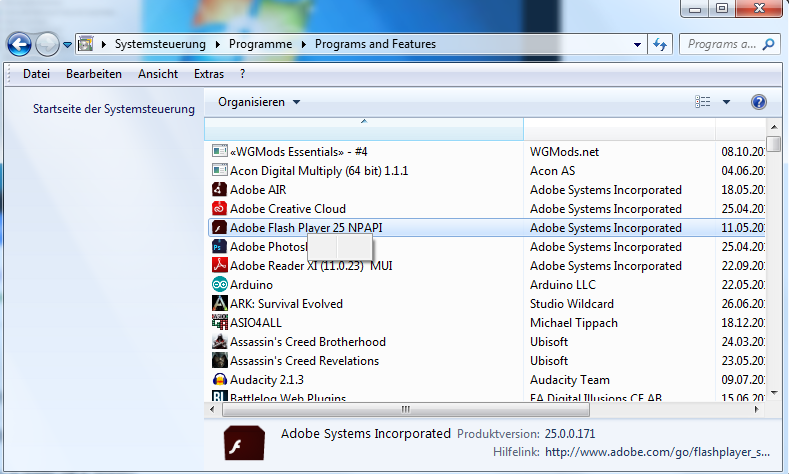
Task: Open the view options dropdown arrow
Action: [726, 102]
